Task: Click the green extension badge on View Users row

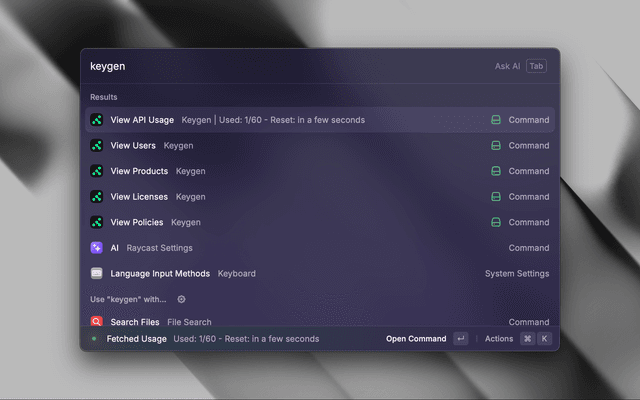Action: [x=495, y=146]
